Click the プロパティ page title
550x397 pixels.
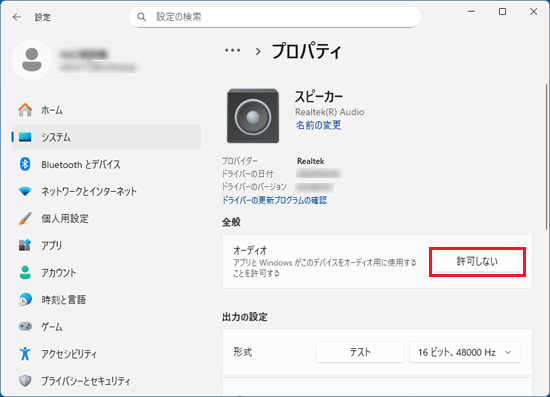tap(306, 51)
